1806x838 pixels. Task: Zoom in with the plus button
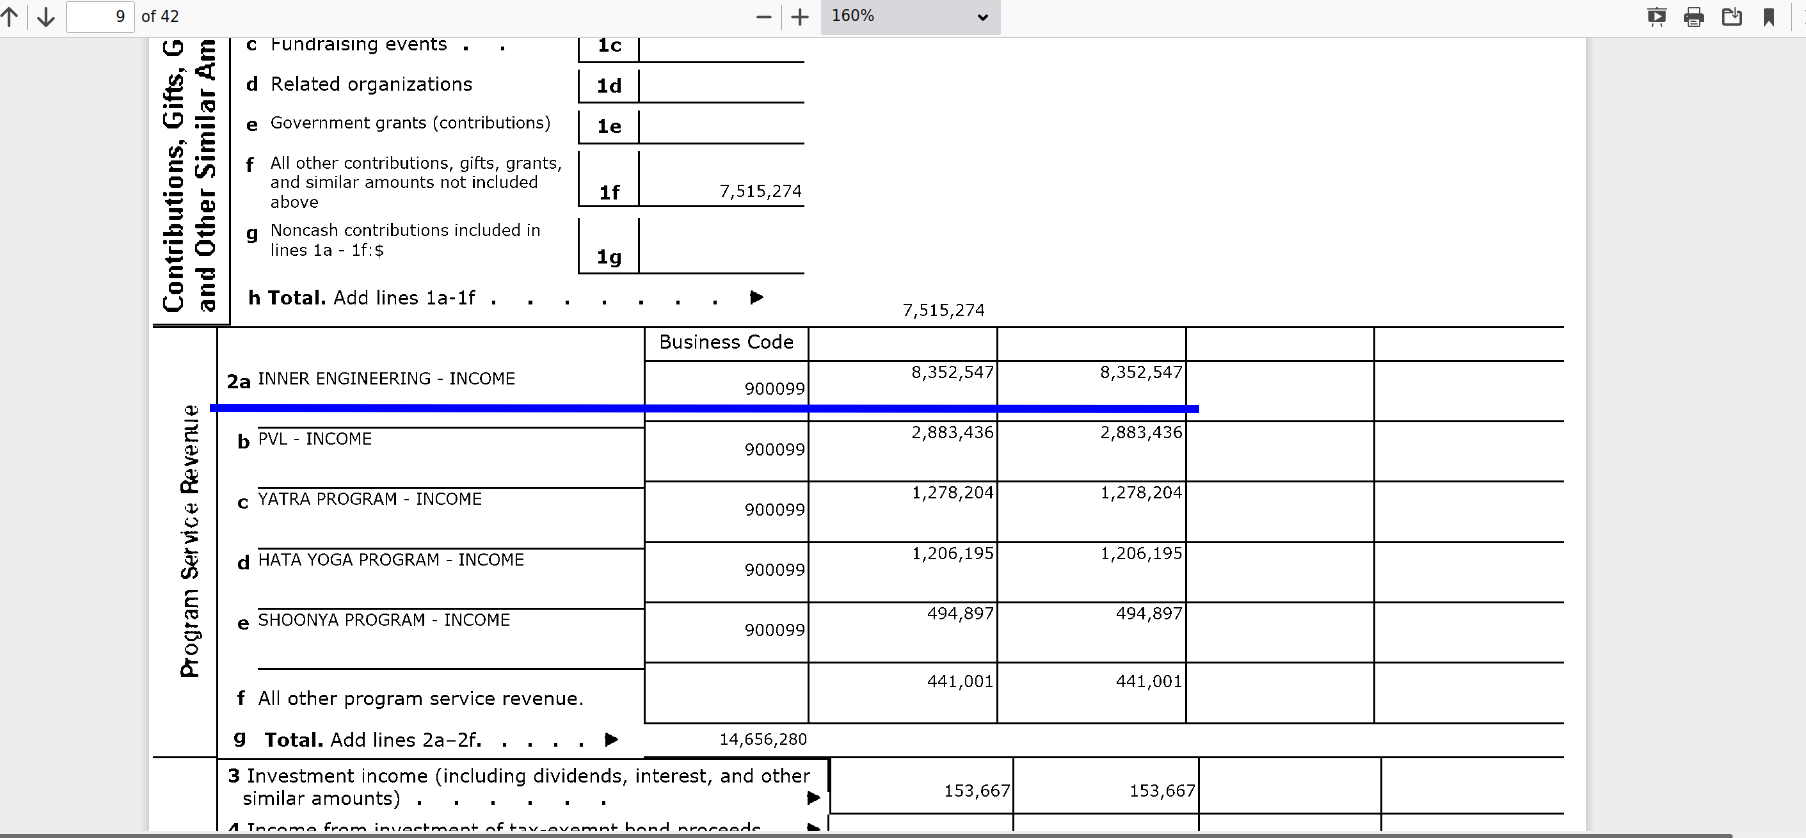tap(800, 17)
